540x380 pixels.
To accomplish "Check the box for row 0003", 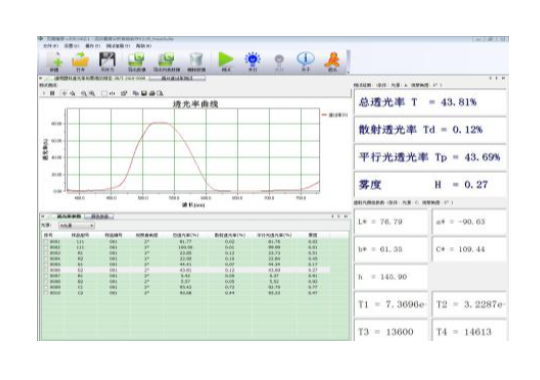I will click(x=46, y=253).
